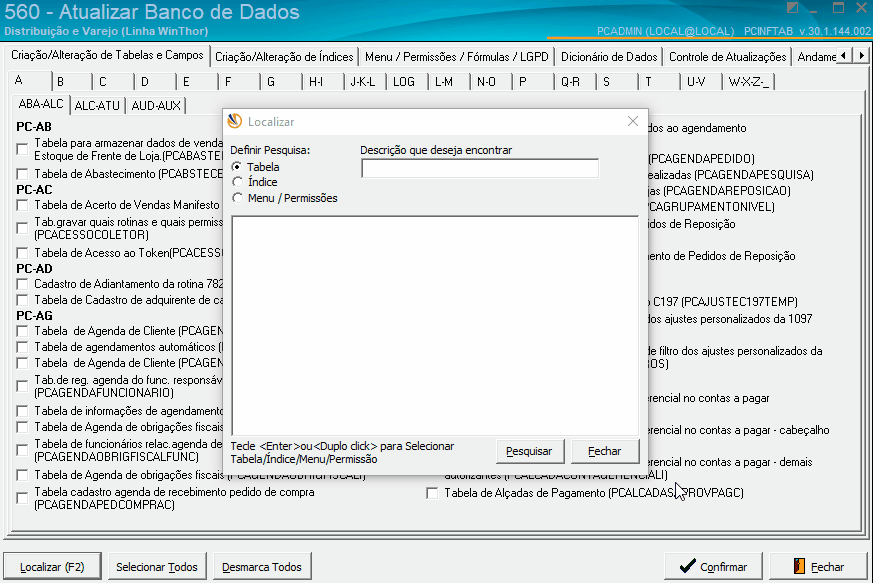The height and width of the screenshot is (583, 873).
Task: Click the Desmarca Todos button
Action: tap(262, 566)
